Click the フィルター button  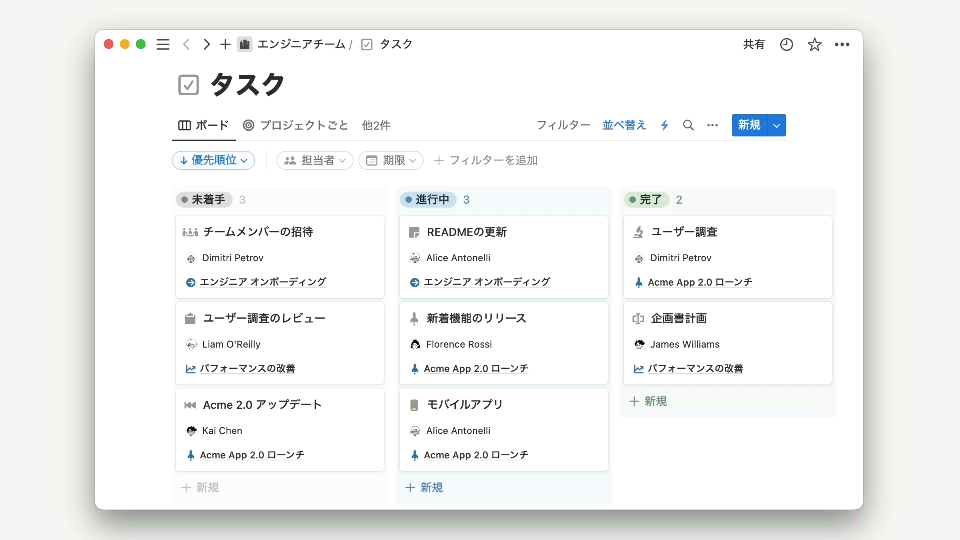click(x=563, y=125)
